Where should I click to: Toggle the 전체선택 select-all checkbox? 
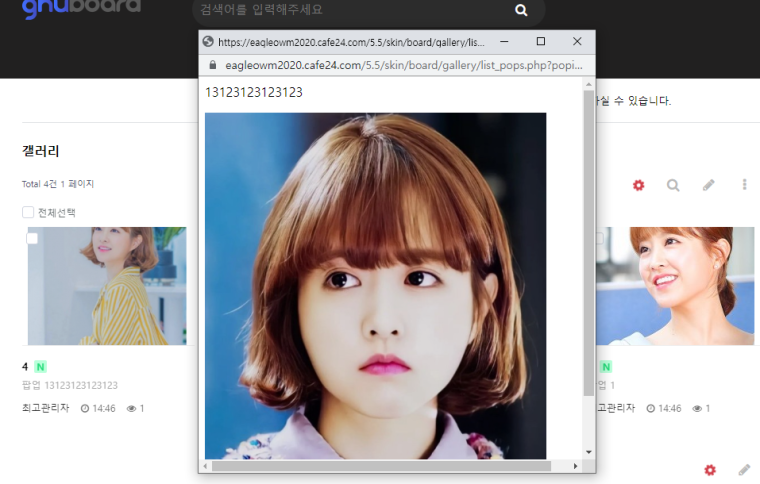click(28, 212)
